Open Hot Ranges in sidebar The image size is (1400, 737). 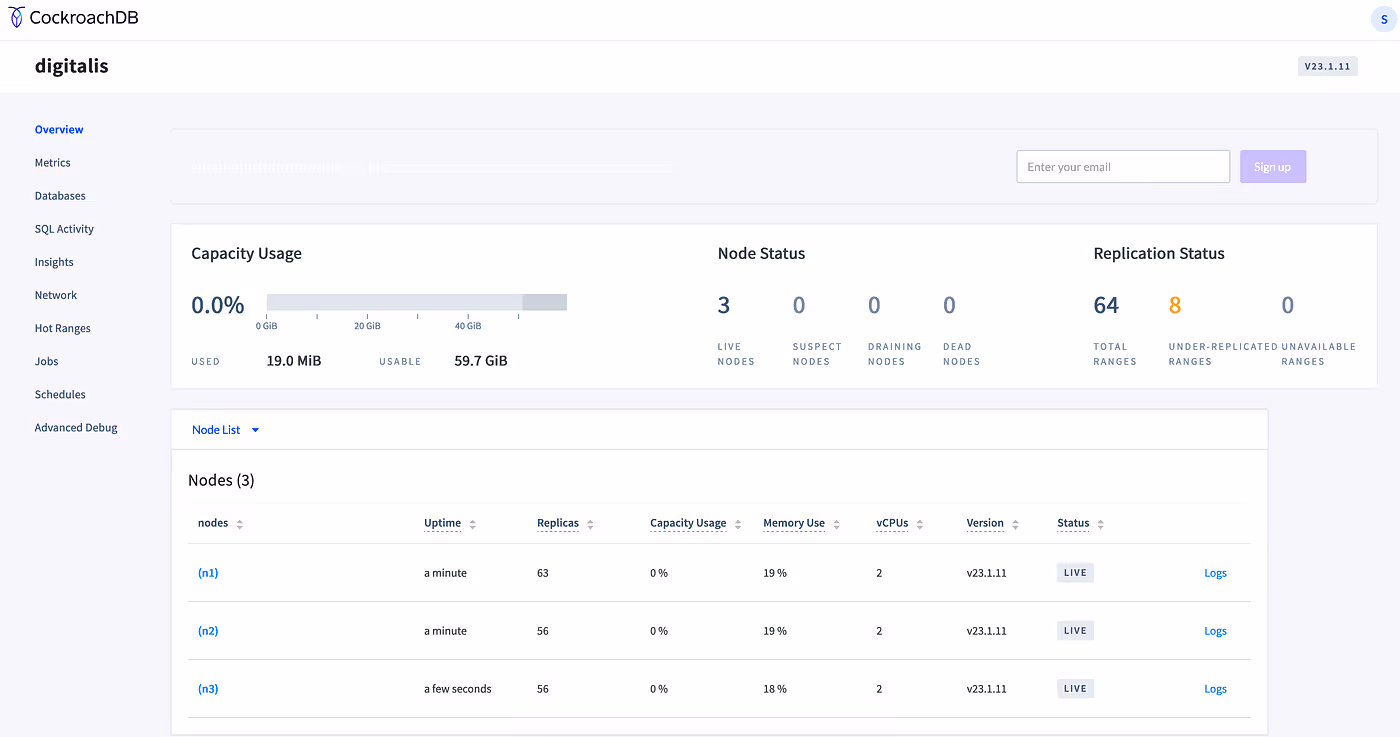coord(63,328)
